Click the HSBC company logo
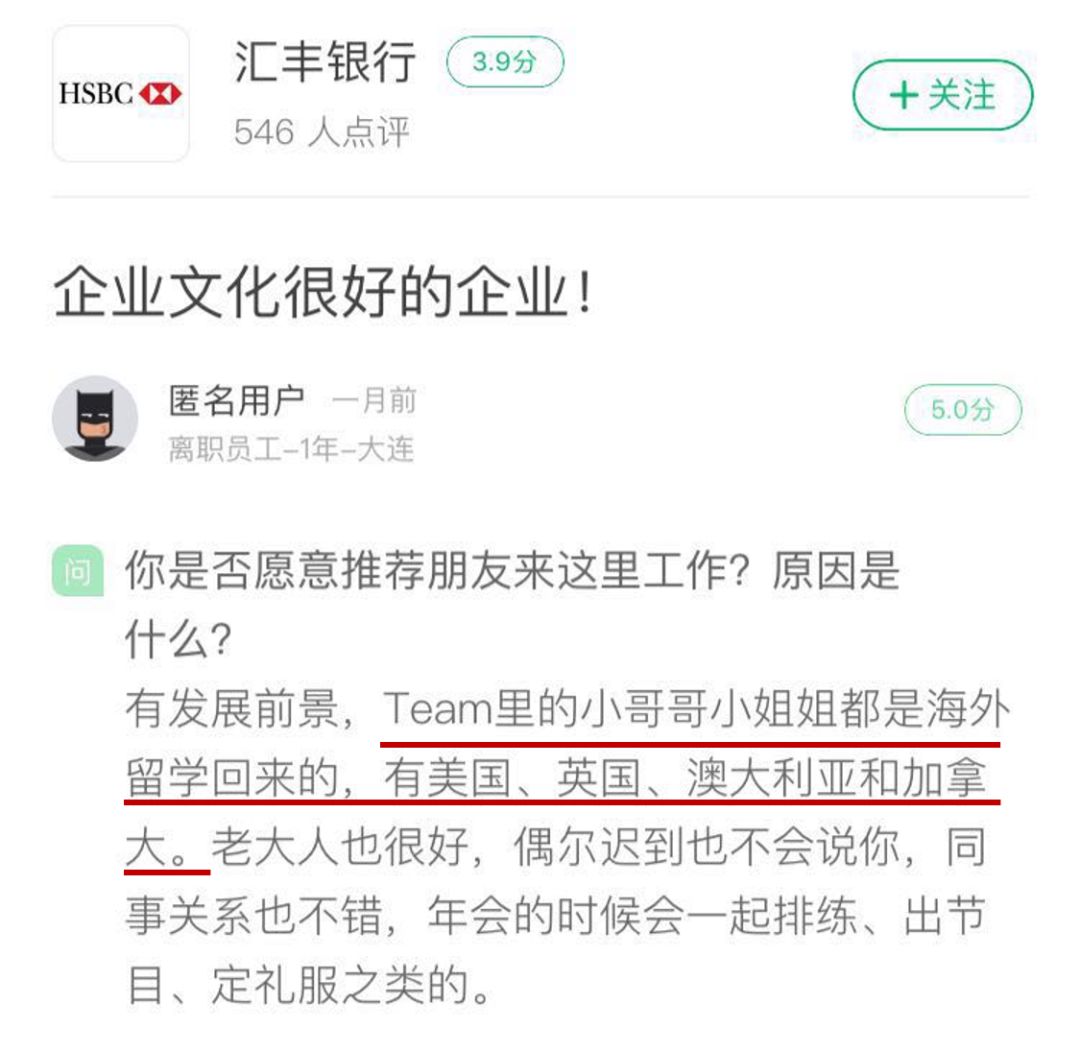Screen dimensions: 1080x1052 tap(121, 94)
